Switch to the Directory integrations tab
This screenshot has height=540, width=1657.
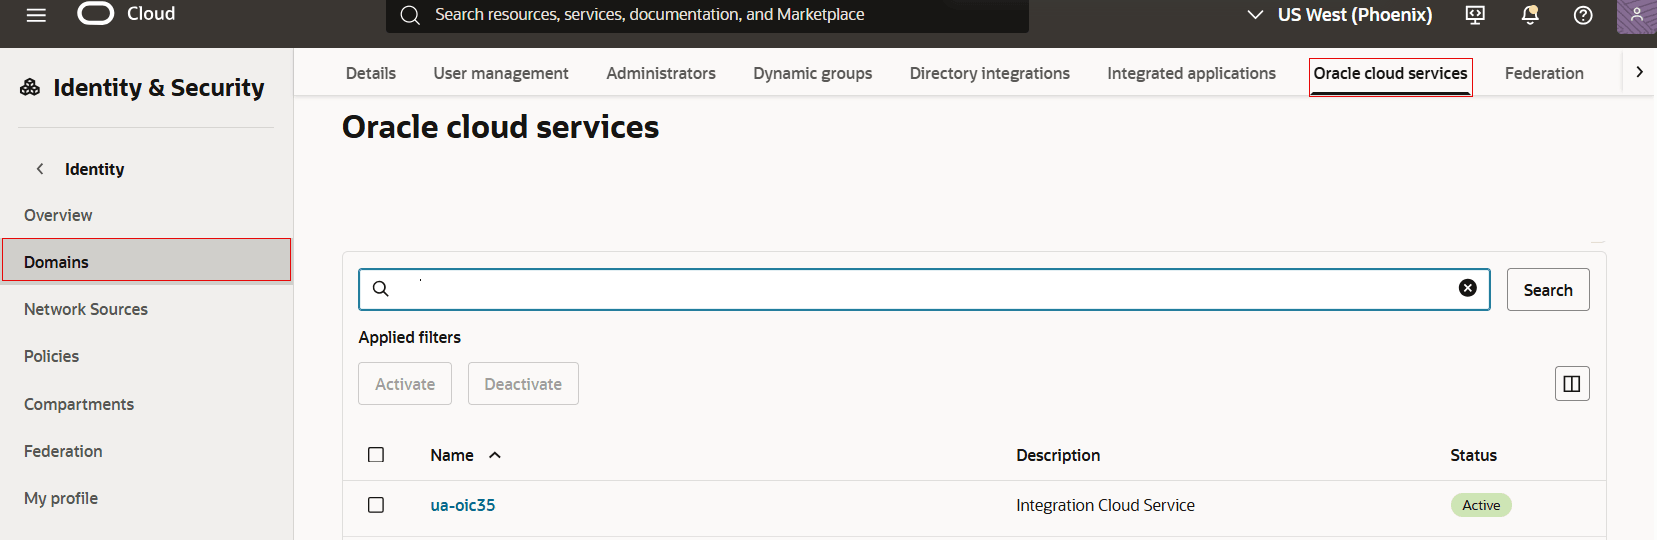990,73
